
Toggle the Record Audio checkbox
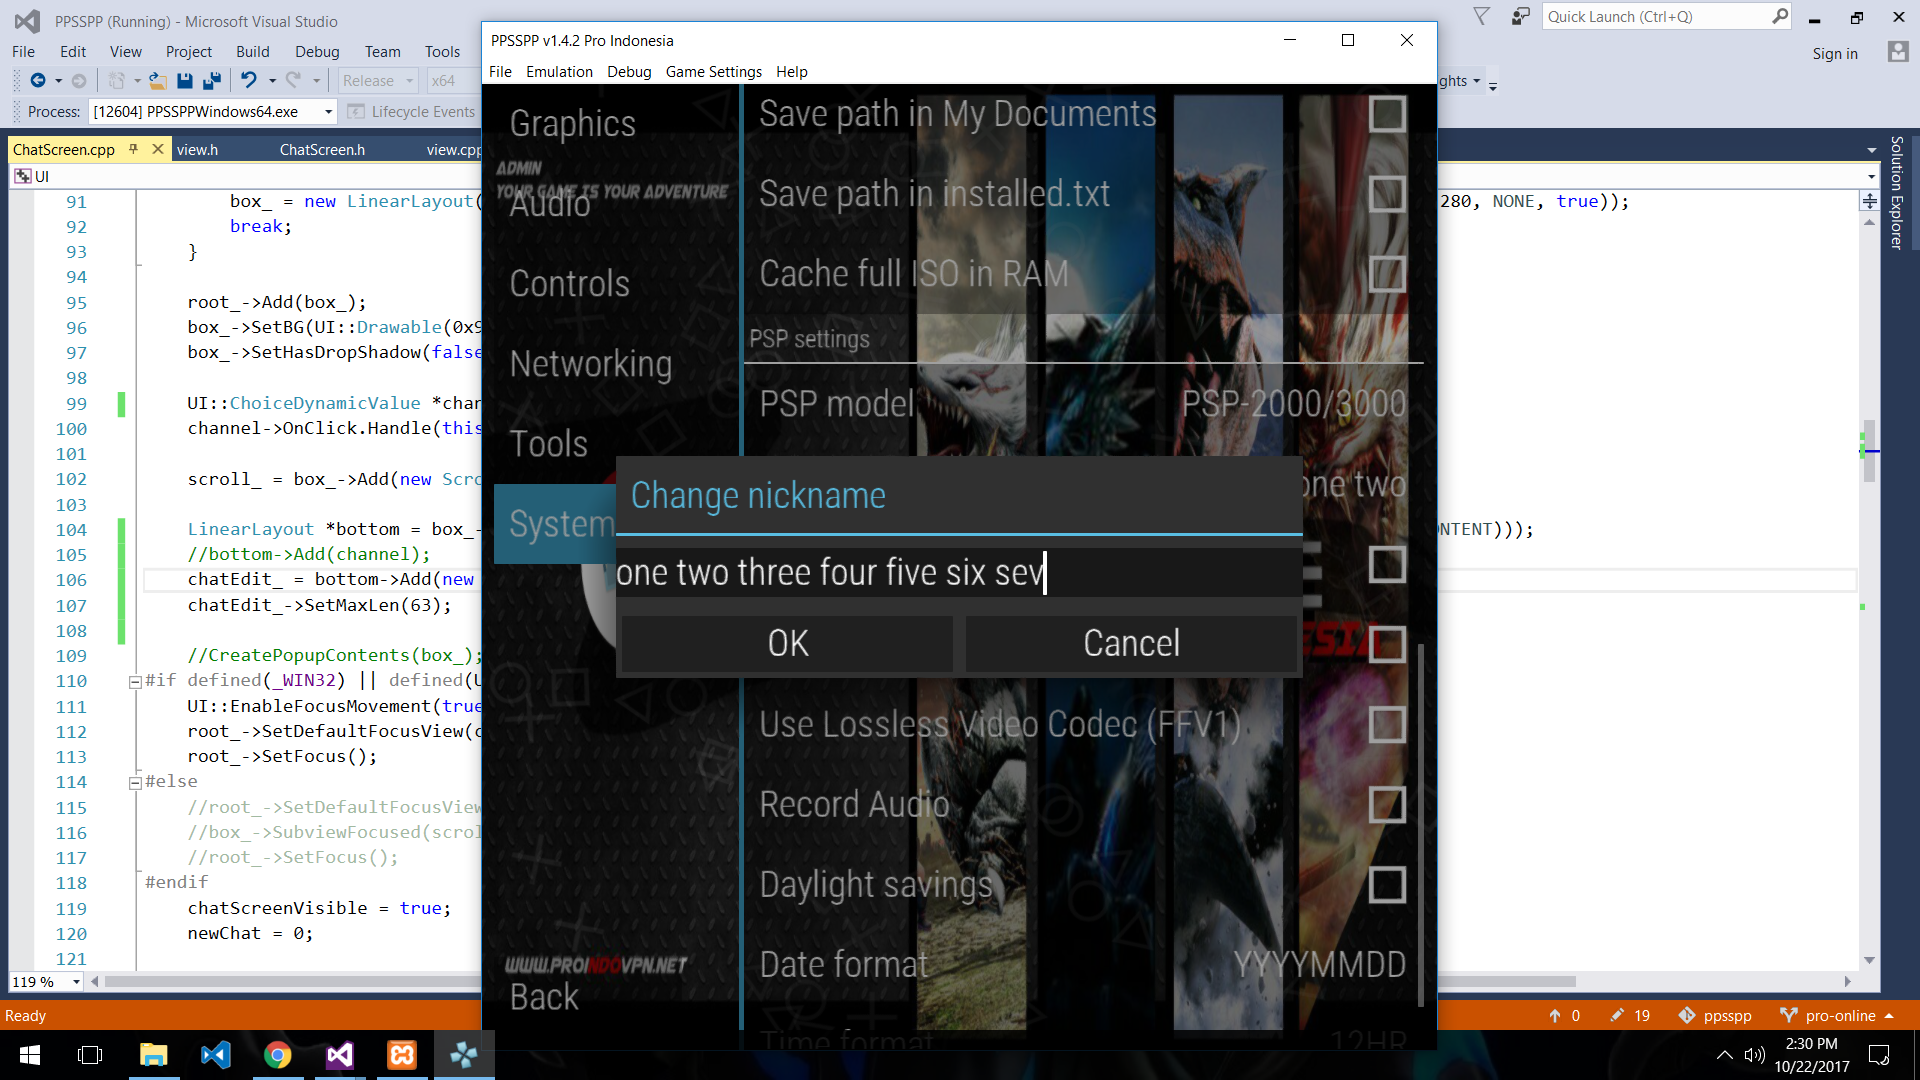tap(1389, 804)
